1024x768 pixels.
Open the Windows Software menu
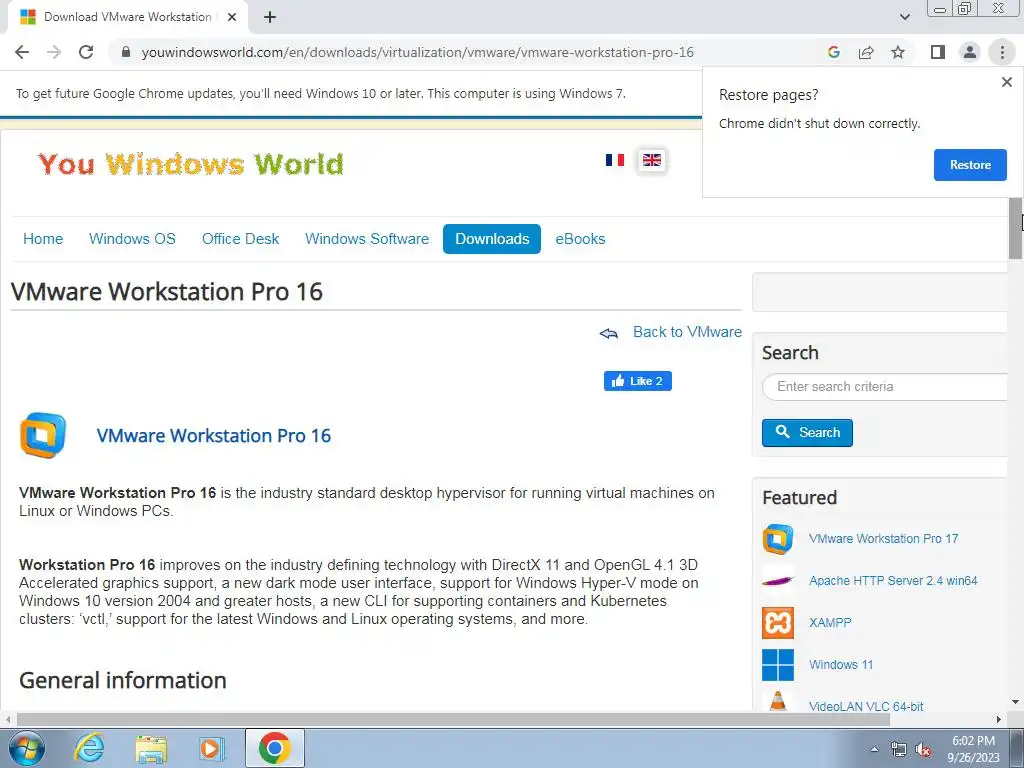367,239
